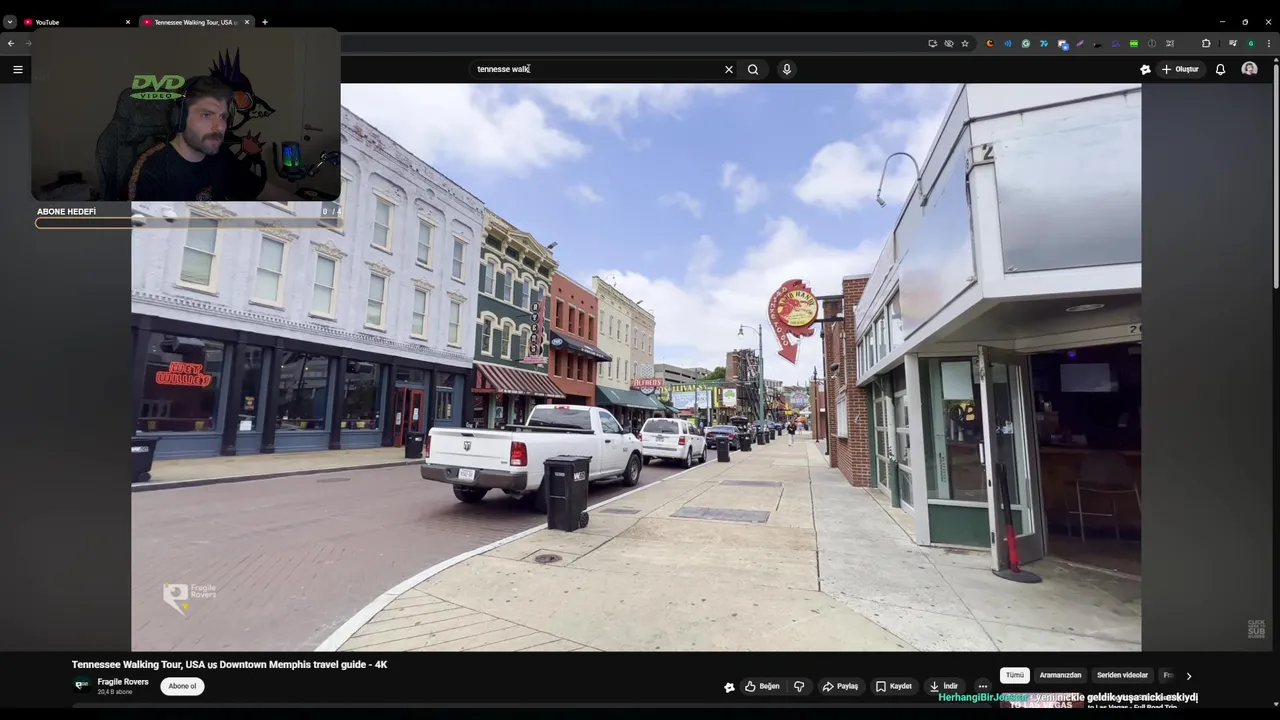Close the YouTube browser tab

(128, 22)
